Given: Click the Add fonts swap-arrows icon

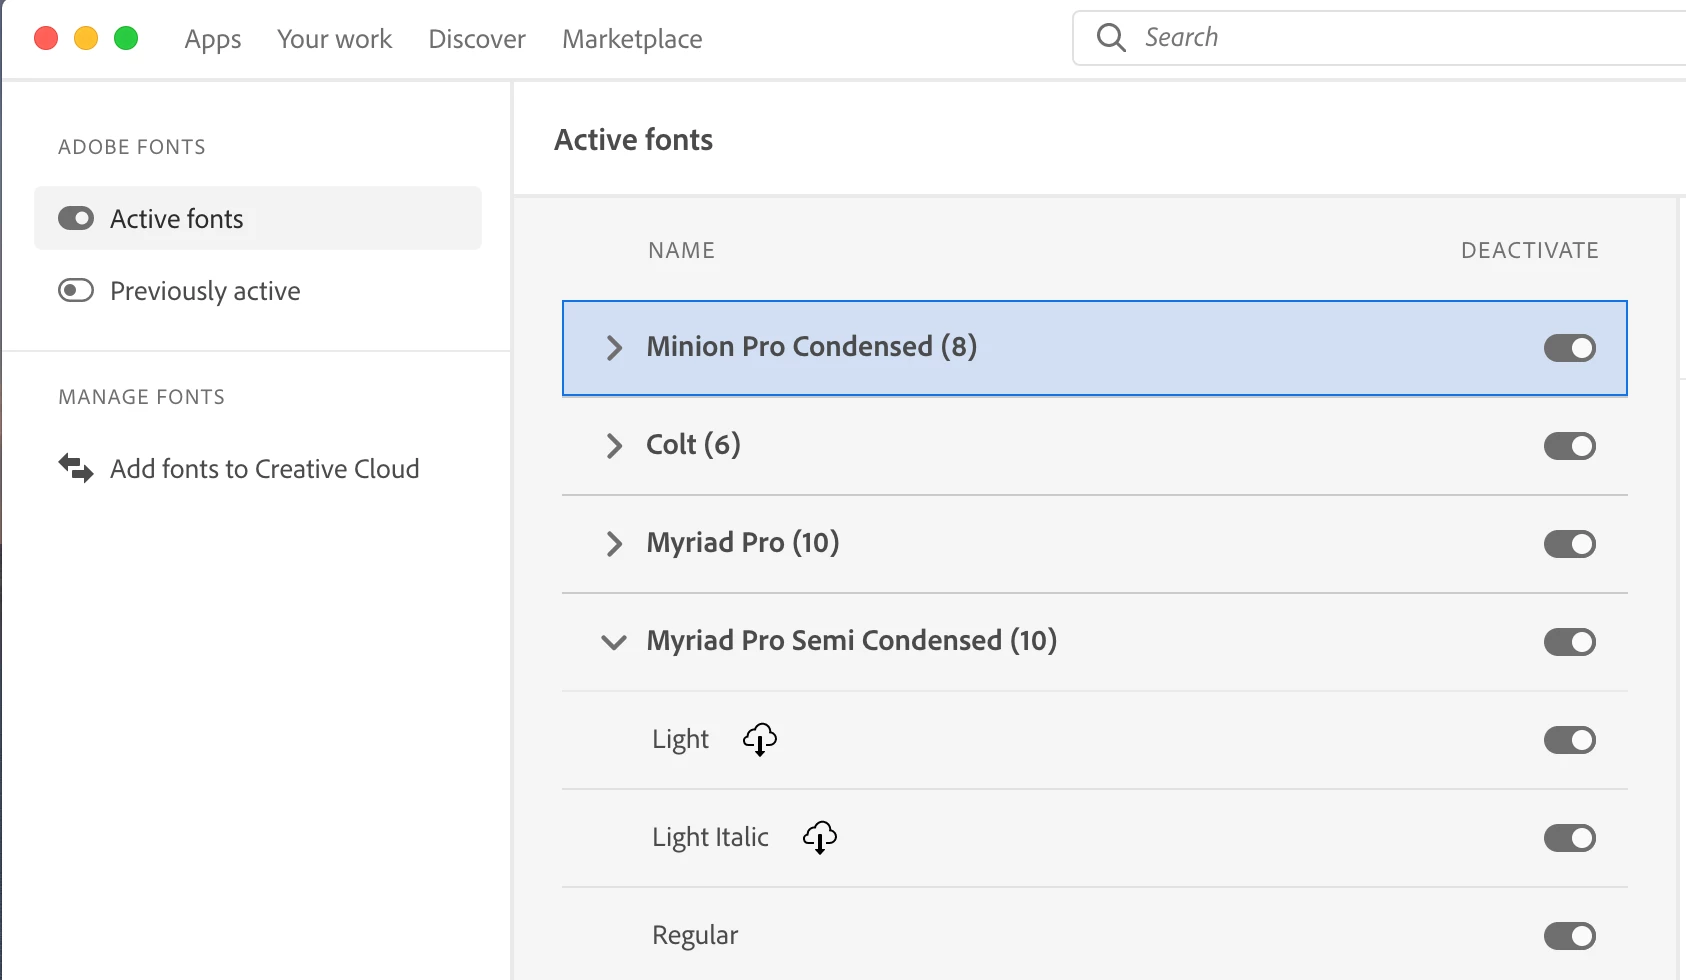Looking at the screenshot, I should (76, 468).
